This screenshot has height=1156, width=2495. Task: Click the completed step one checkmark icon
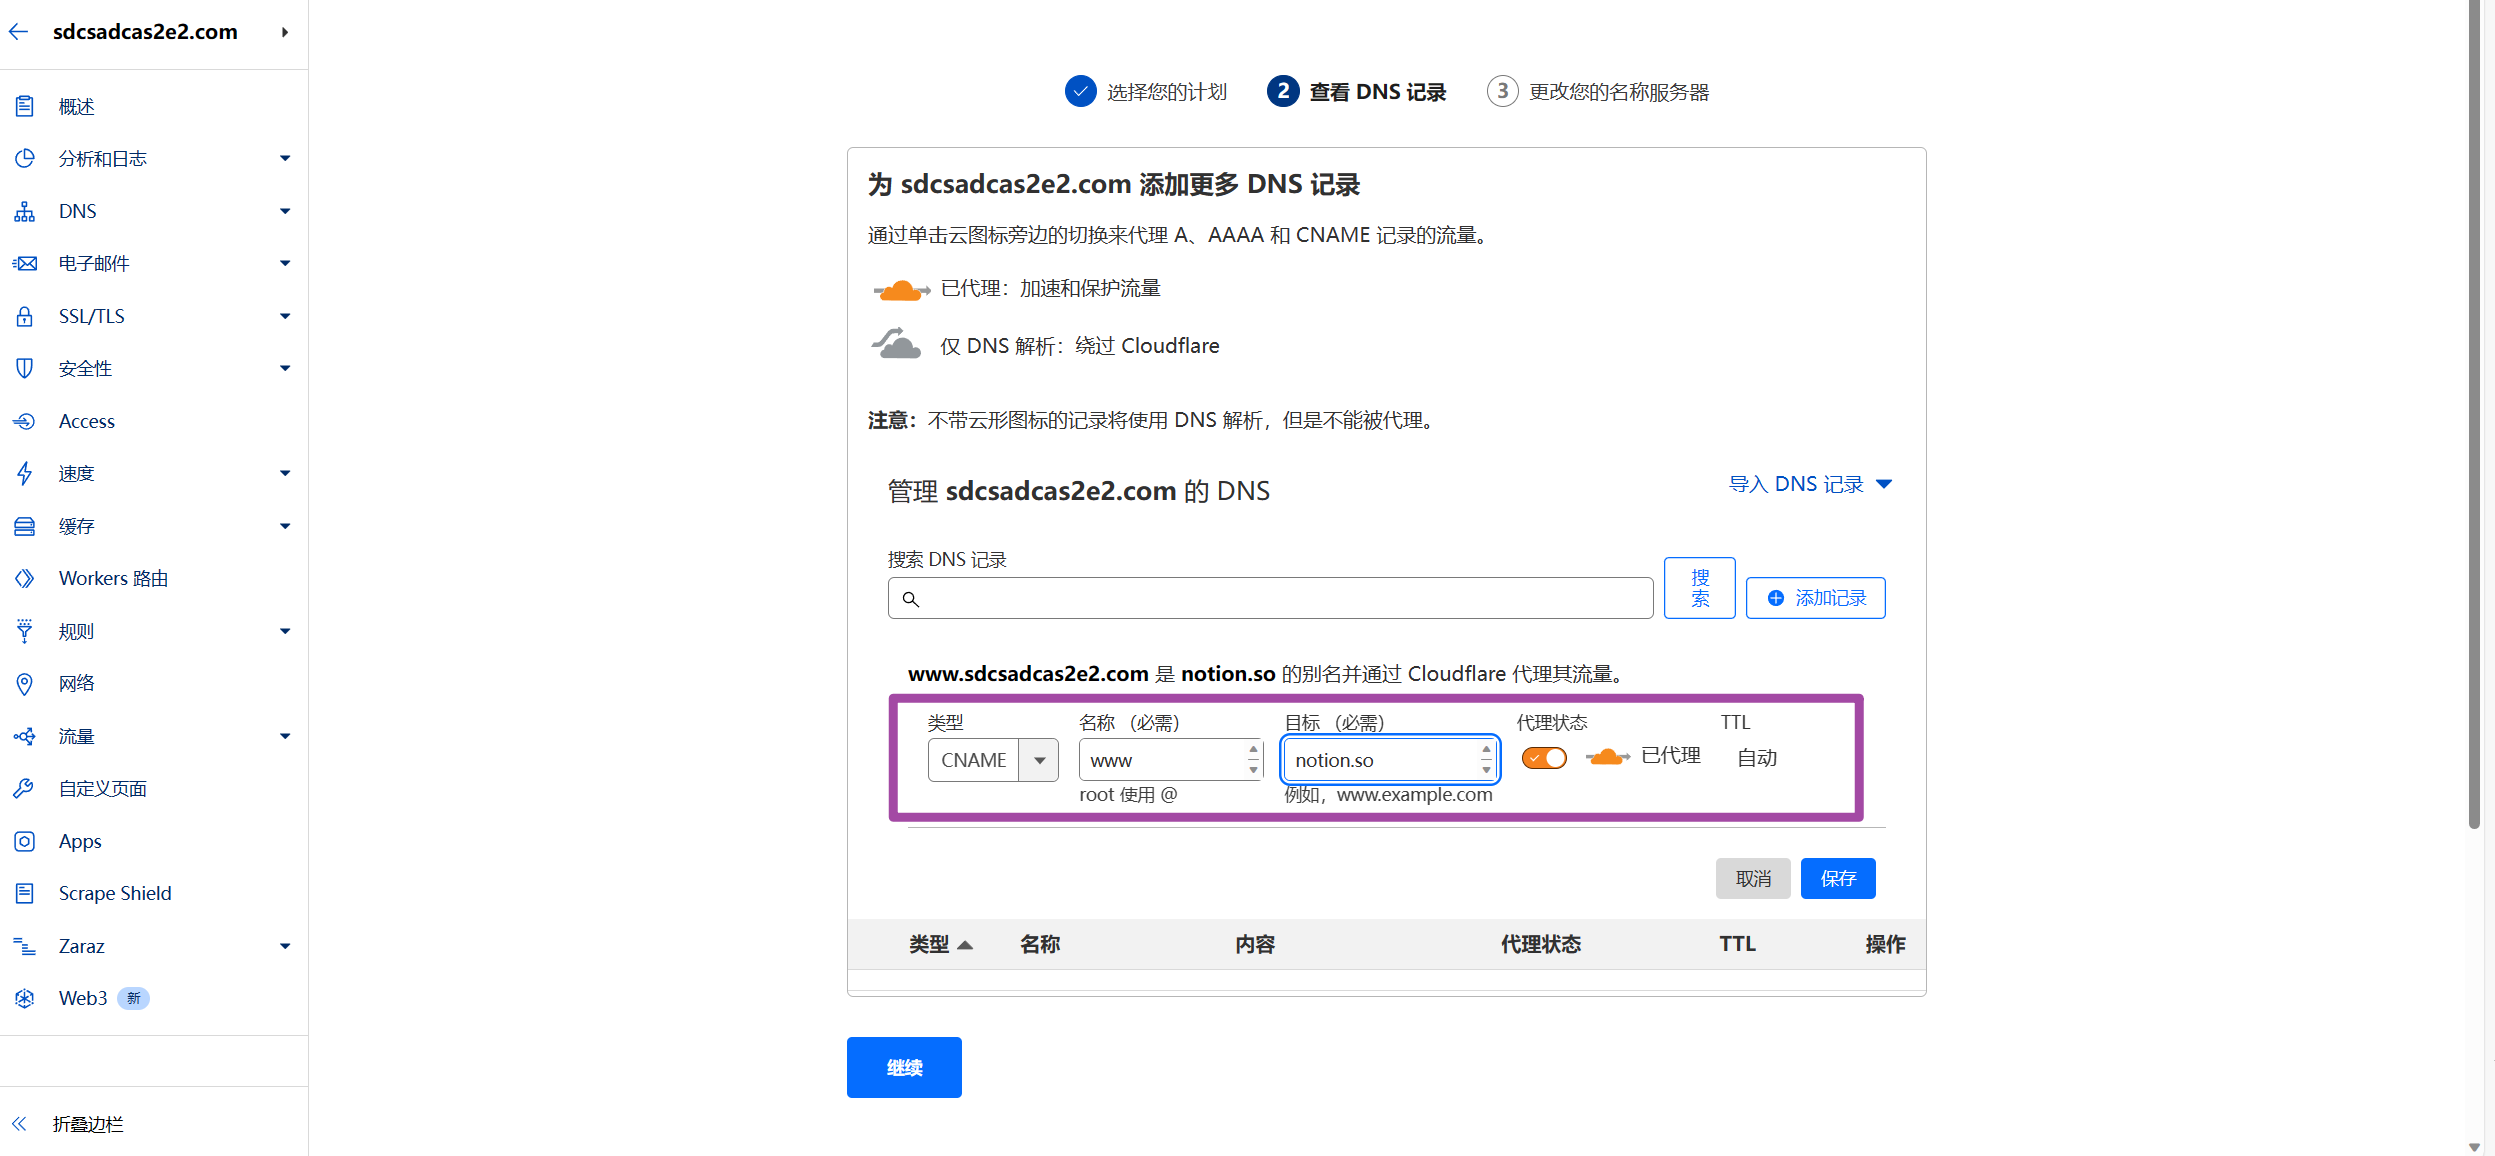pyautogui.click(x=1080, y=91)
